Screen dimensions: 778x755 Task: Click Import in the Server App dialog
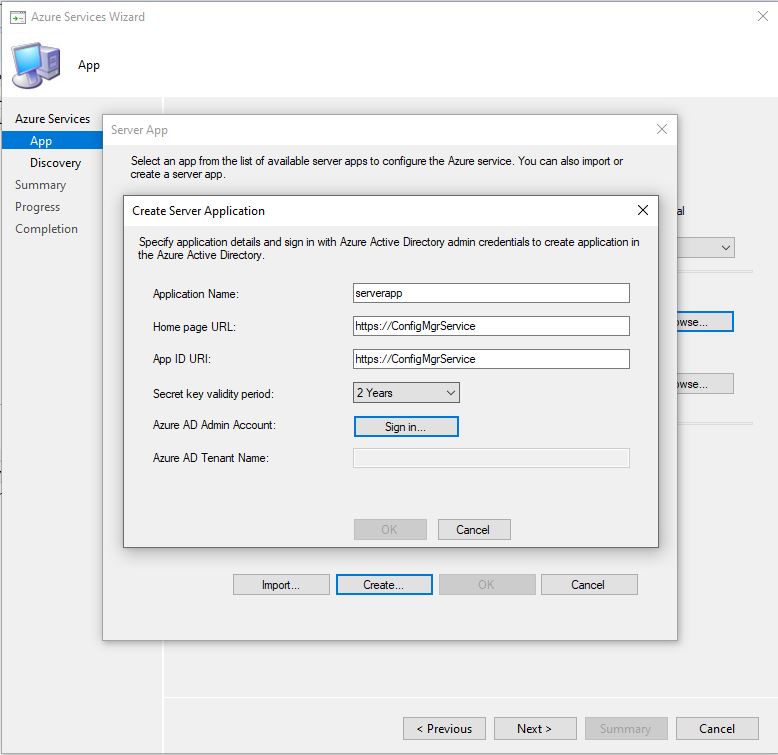(281, 585)
